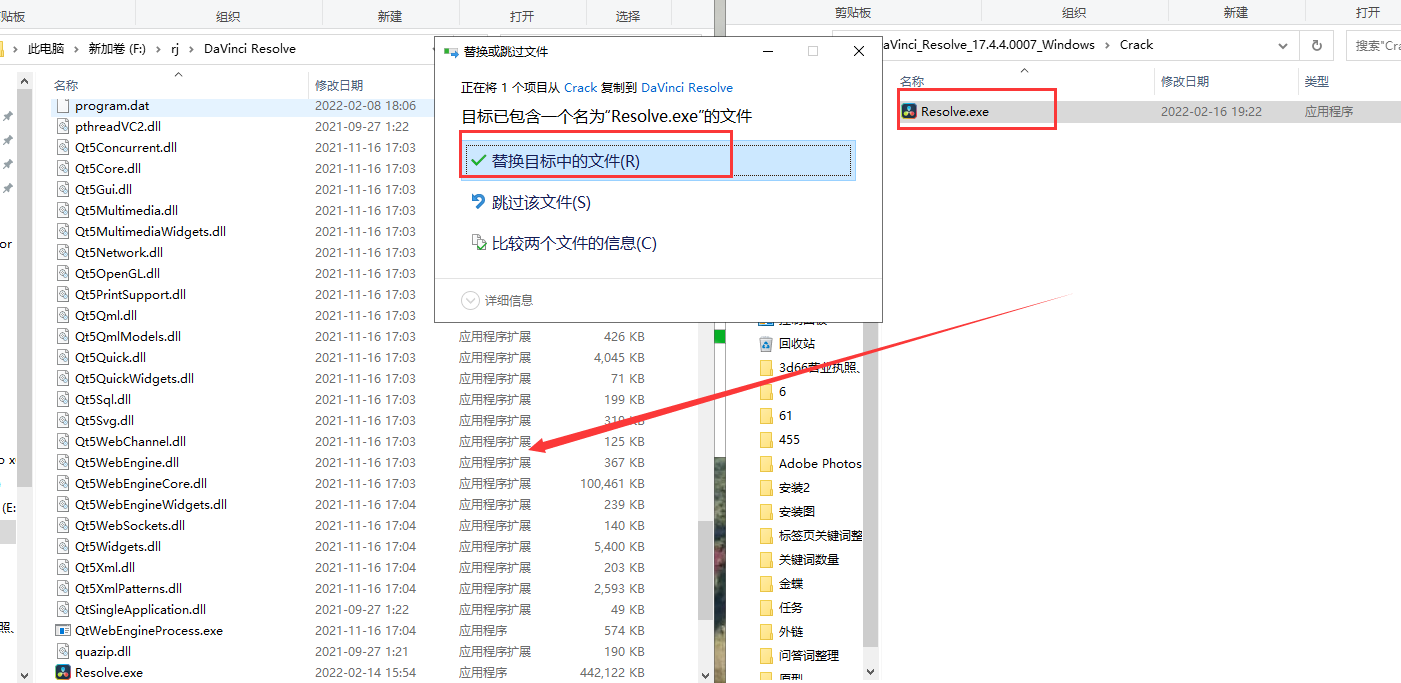Click the 搜索 search box in Crack window
Screen dimensions: 1401x683
click(1373, 46)
